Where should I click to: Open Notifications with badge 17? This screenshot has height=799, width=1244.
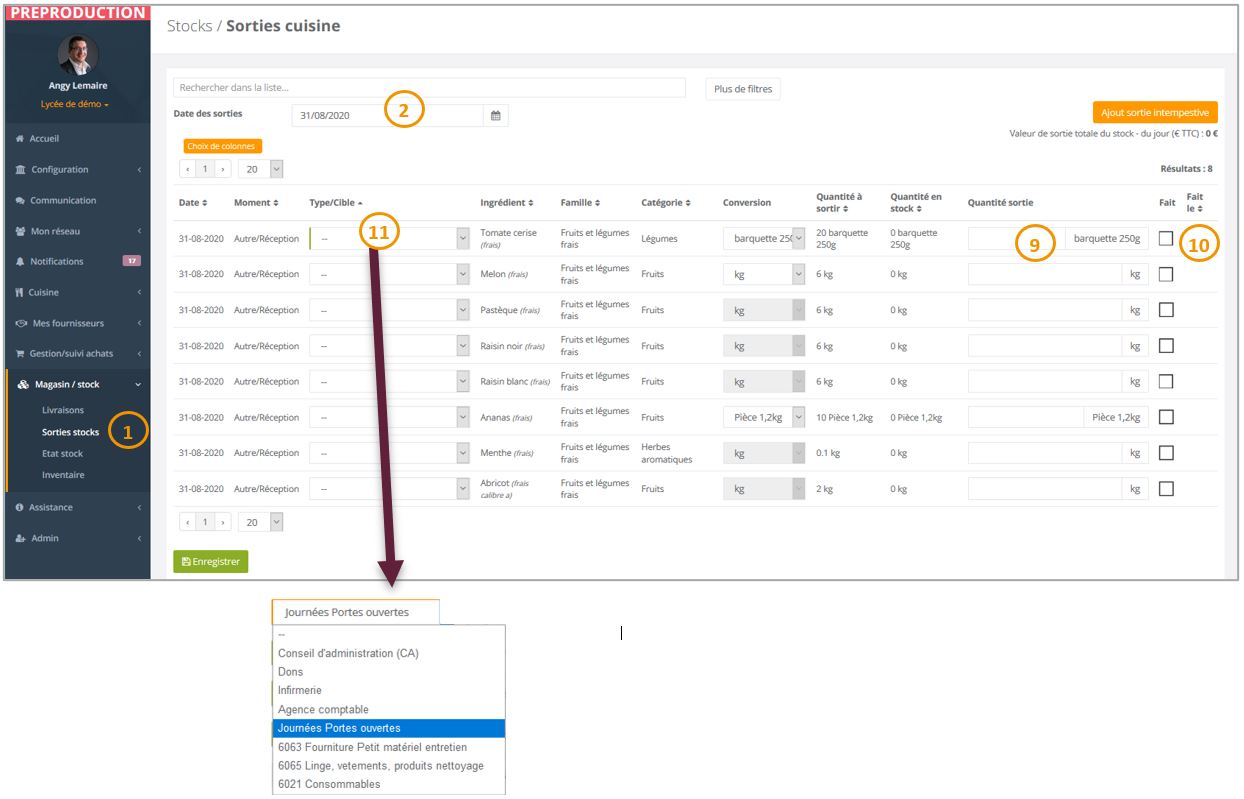77,262
